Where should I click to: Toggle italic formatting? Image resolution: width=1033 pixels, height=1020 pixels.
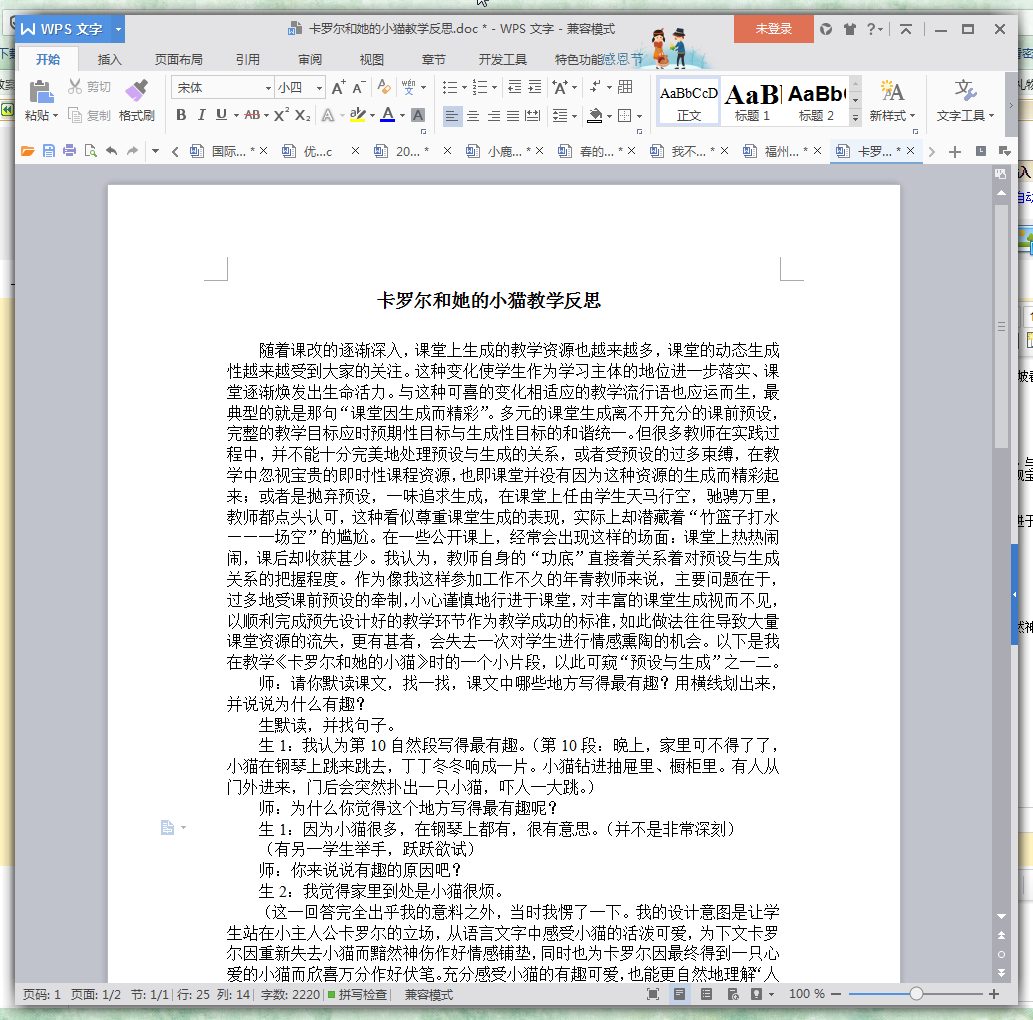201,115
